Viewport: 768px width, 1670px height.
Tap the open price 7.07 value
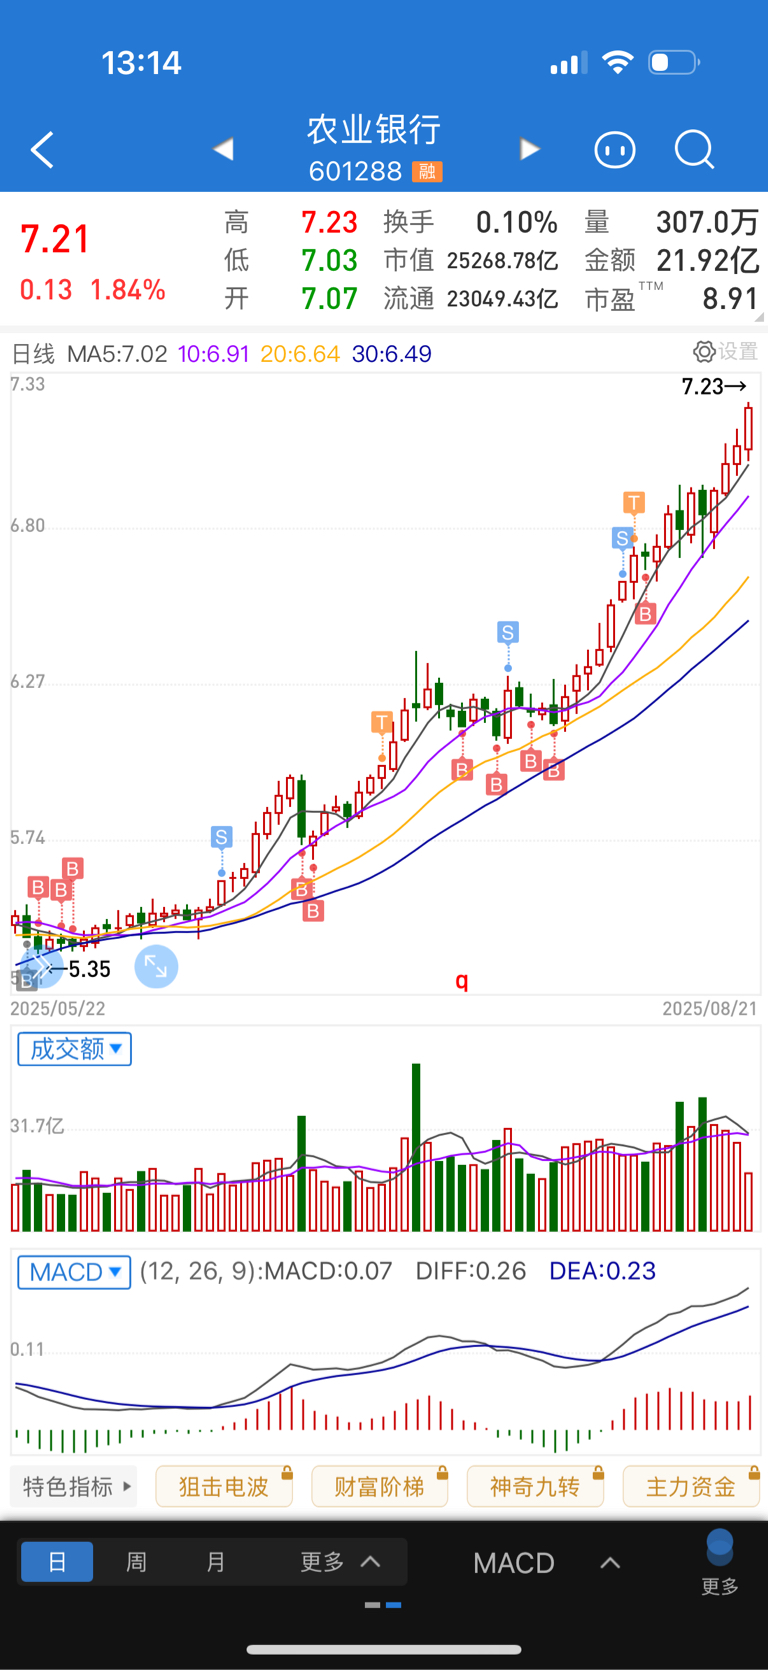[x=329, y=299]
